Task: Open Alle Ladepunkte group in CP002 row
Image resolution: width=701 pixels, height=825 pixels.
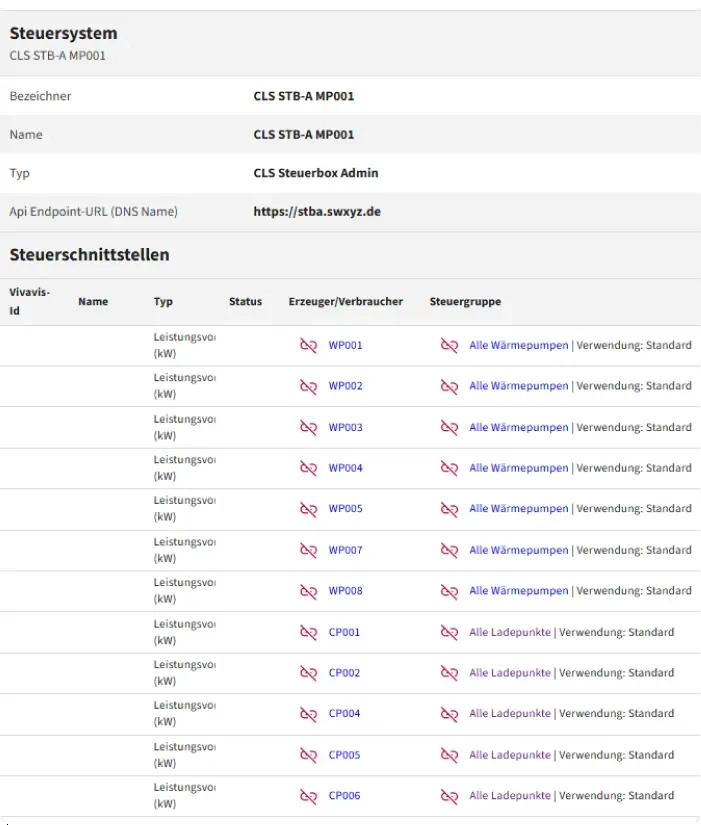Action: click(x=510, y=672)
